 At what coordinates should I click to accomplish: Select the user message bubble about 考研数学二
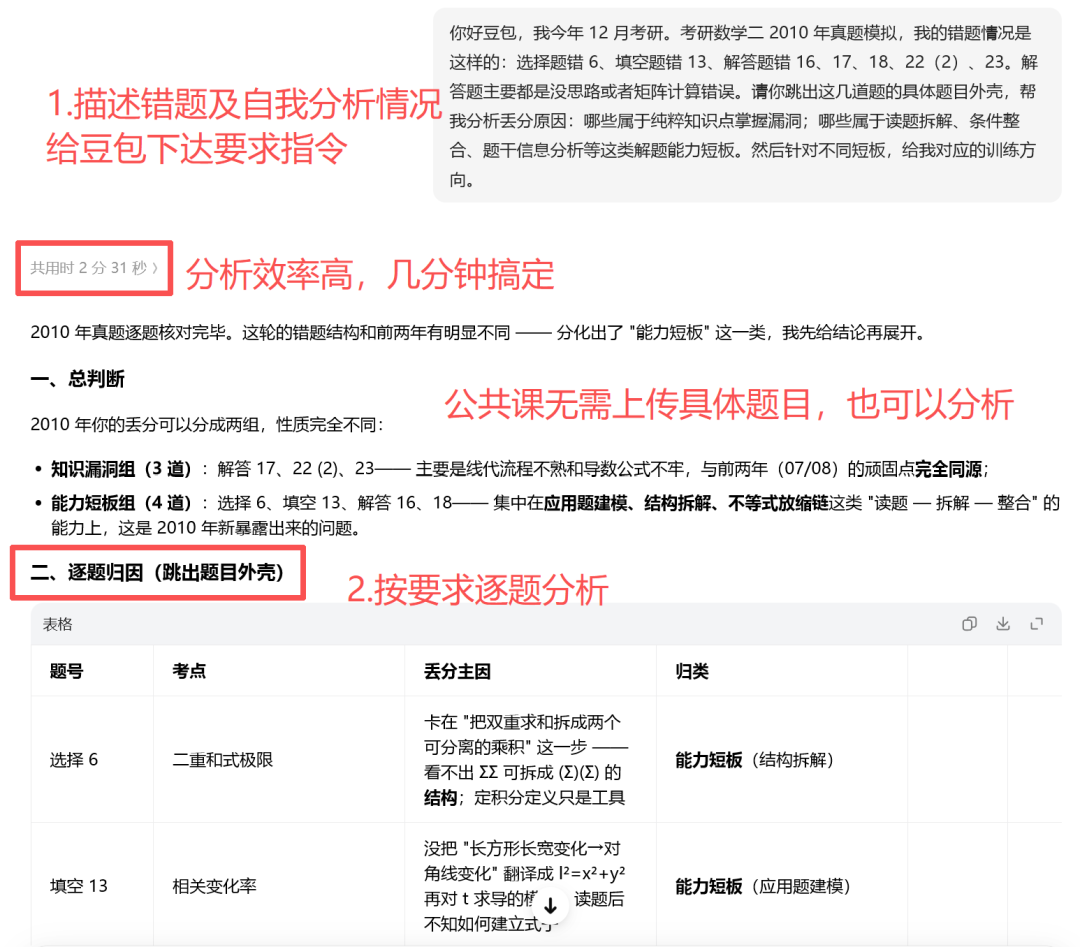click(x=747, y=105)
